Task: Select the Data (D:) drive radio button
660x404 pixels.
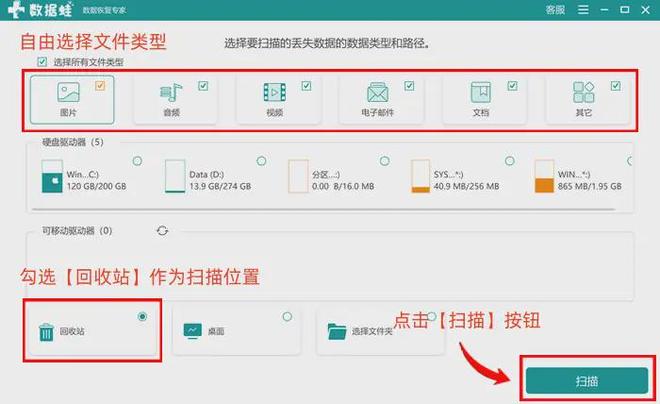Action: 261,161
